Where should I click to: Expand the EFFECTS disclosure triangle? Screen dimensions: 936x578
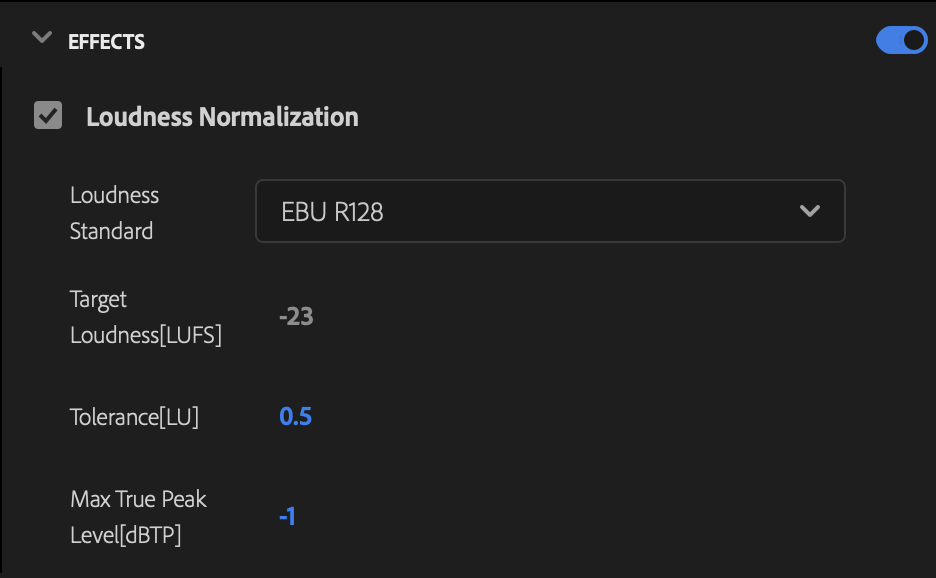(40, 36)
